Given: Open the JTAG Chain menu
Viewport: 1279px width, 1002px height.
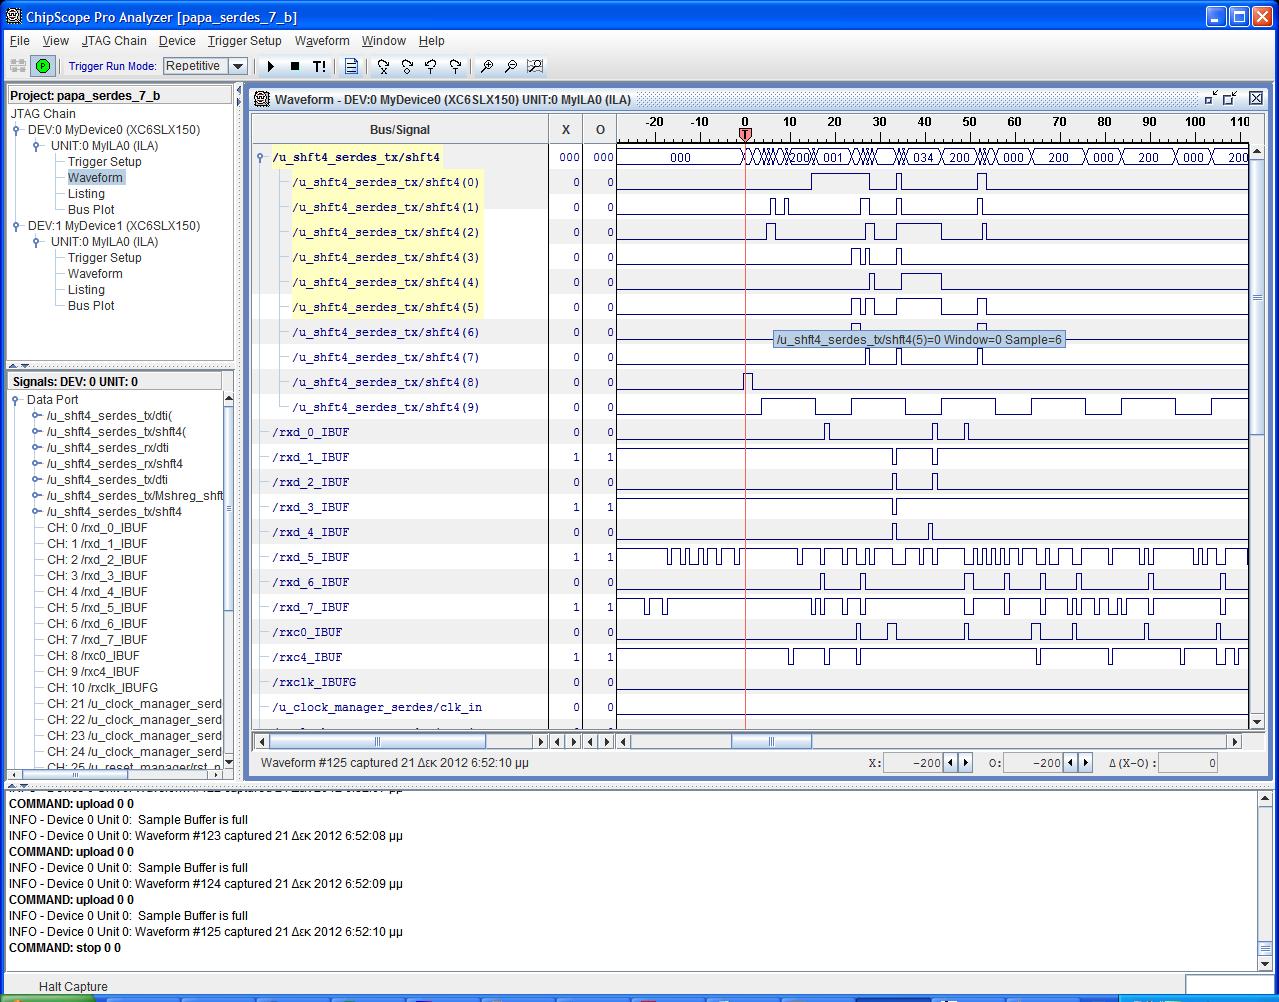Looking at the screenshot, I should 114,41.
